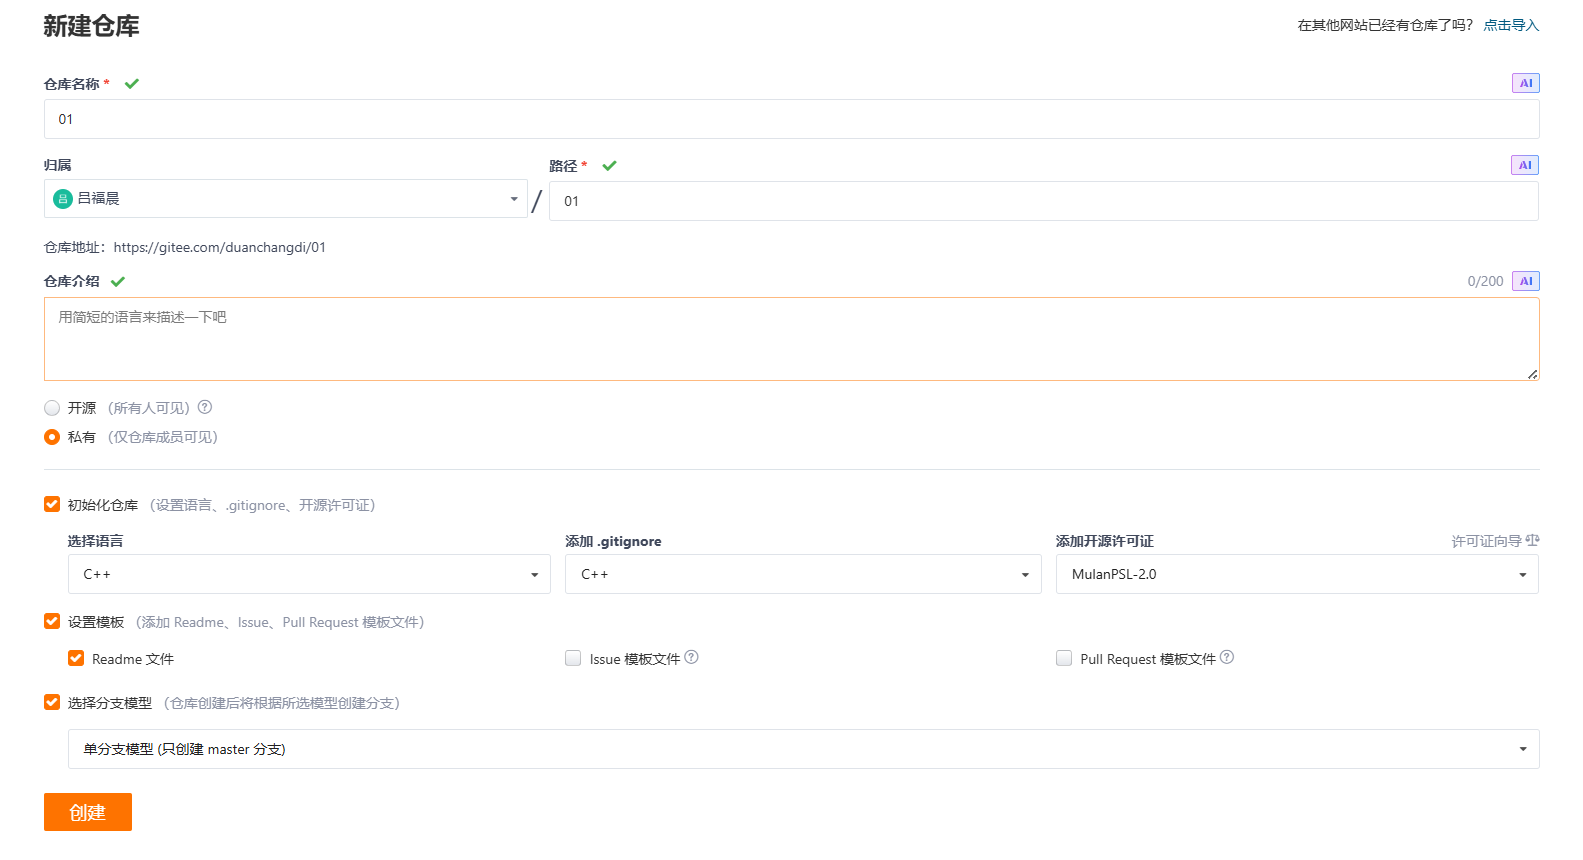
Task: Click the 创建 button
Action: [x=88, y=812]
